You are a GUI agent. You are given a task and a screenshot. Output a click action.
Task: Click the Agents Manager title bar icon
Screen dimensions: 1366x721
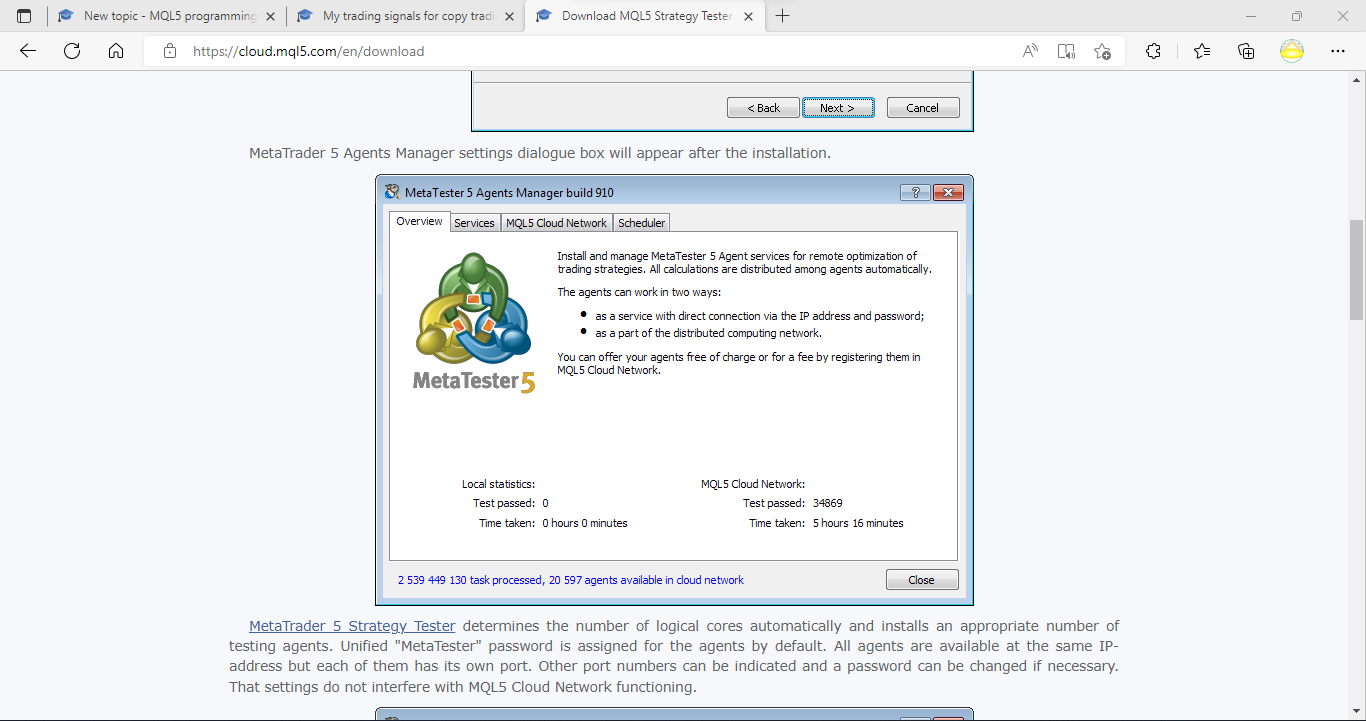click(392, 192)
